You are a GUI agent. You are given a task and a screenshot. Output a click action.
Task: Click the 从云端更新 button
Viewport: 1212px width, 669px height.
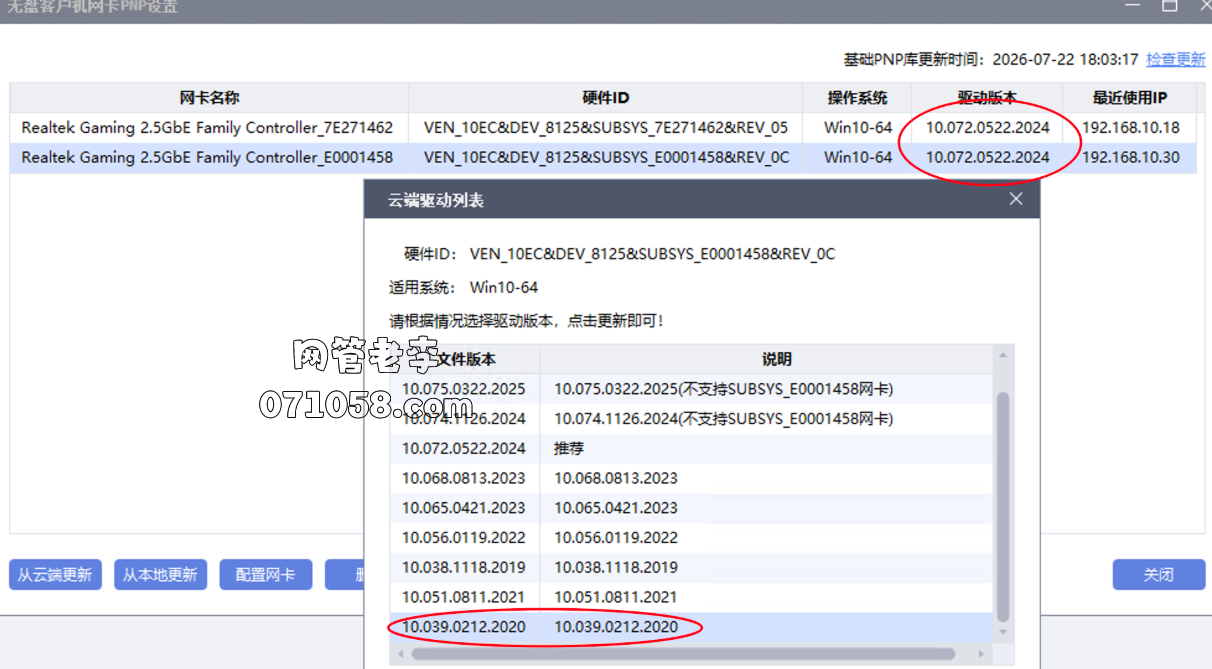[x=55, y=575]
